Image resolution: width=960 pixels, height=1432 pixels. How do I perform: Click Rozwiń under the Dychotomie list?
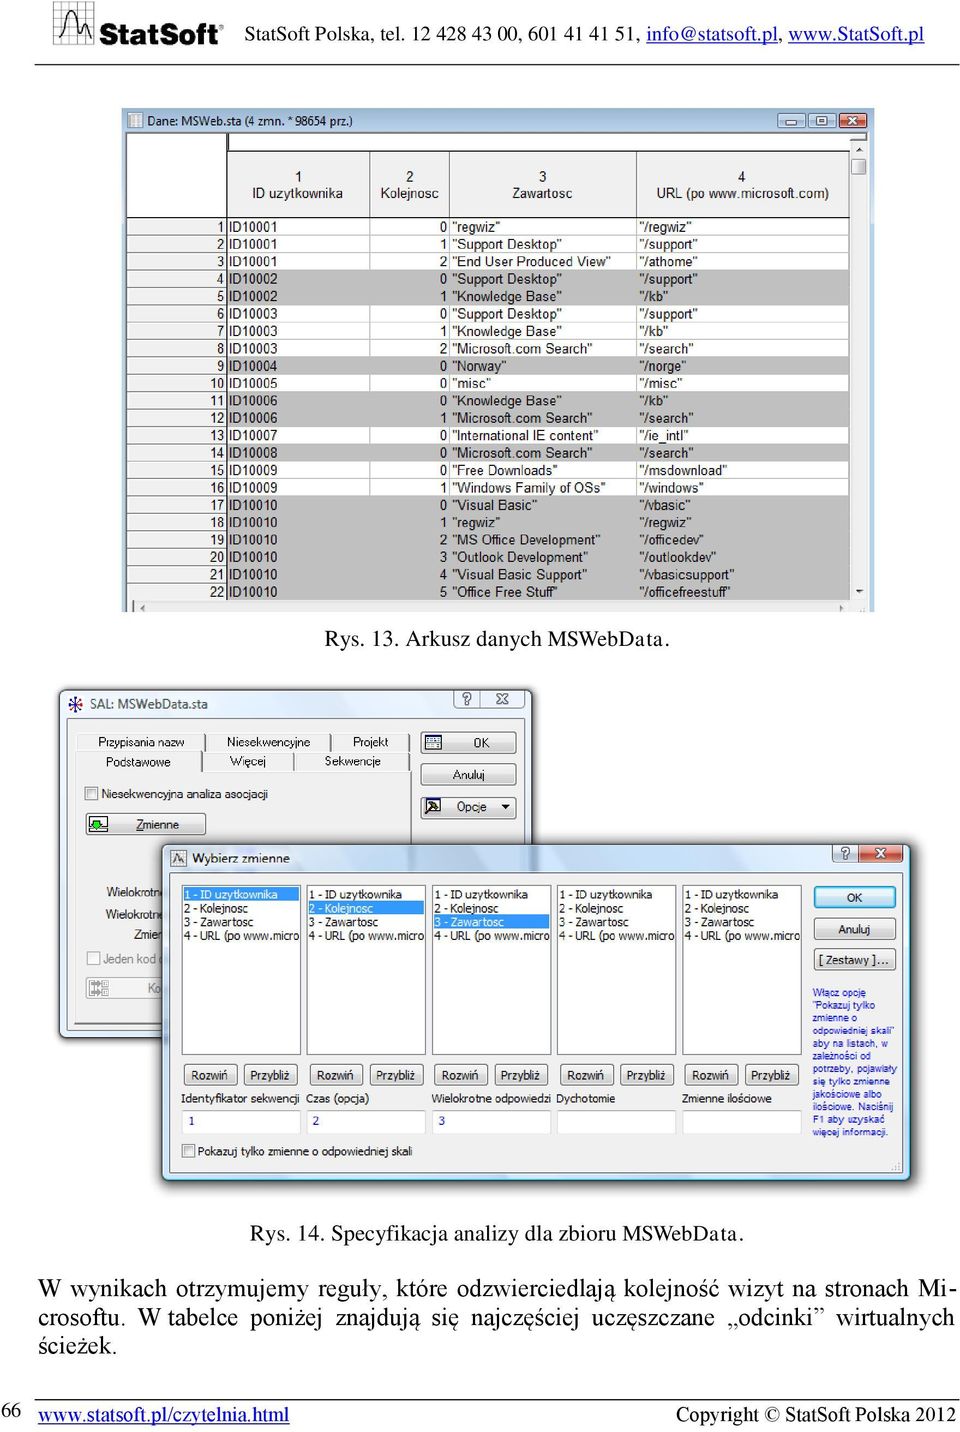coord(585,1076)
